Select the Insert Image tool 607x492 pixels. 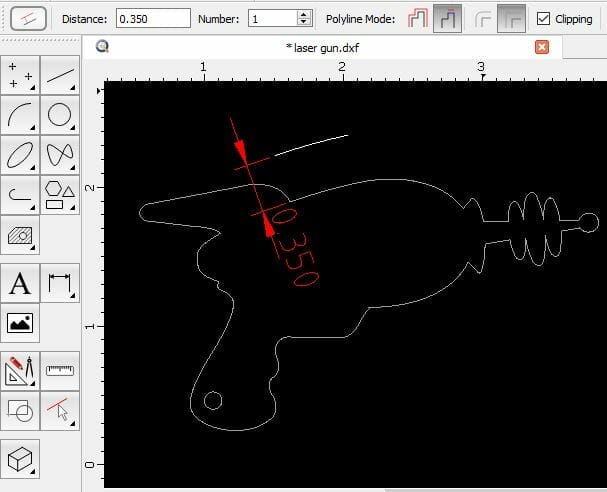pyautogui.click(x=20, y=323)
